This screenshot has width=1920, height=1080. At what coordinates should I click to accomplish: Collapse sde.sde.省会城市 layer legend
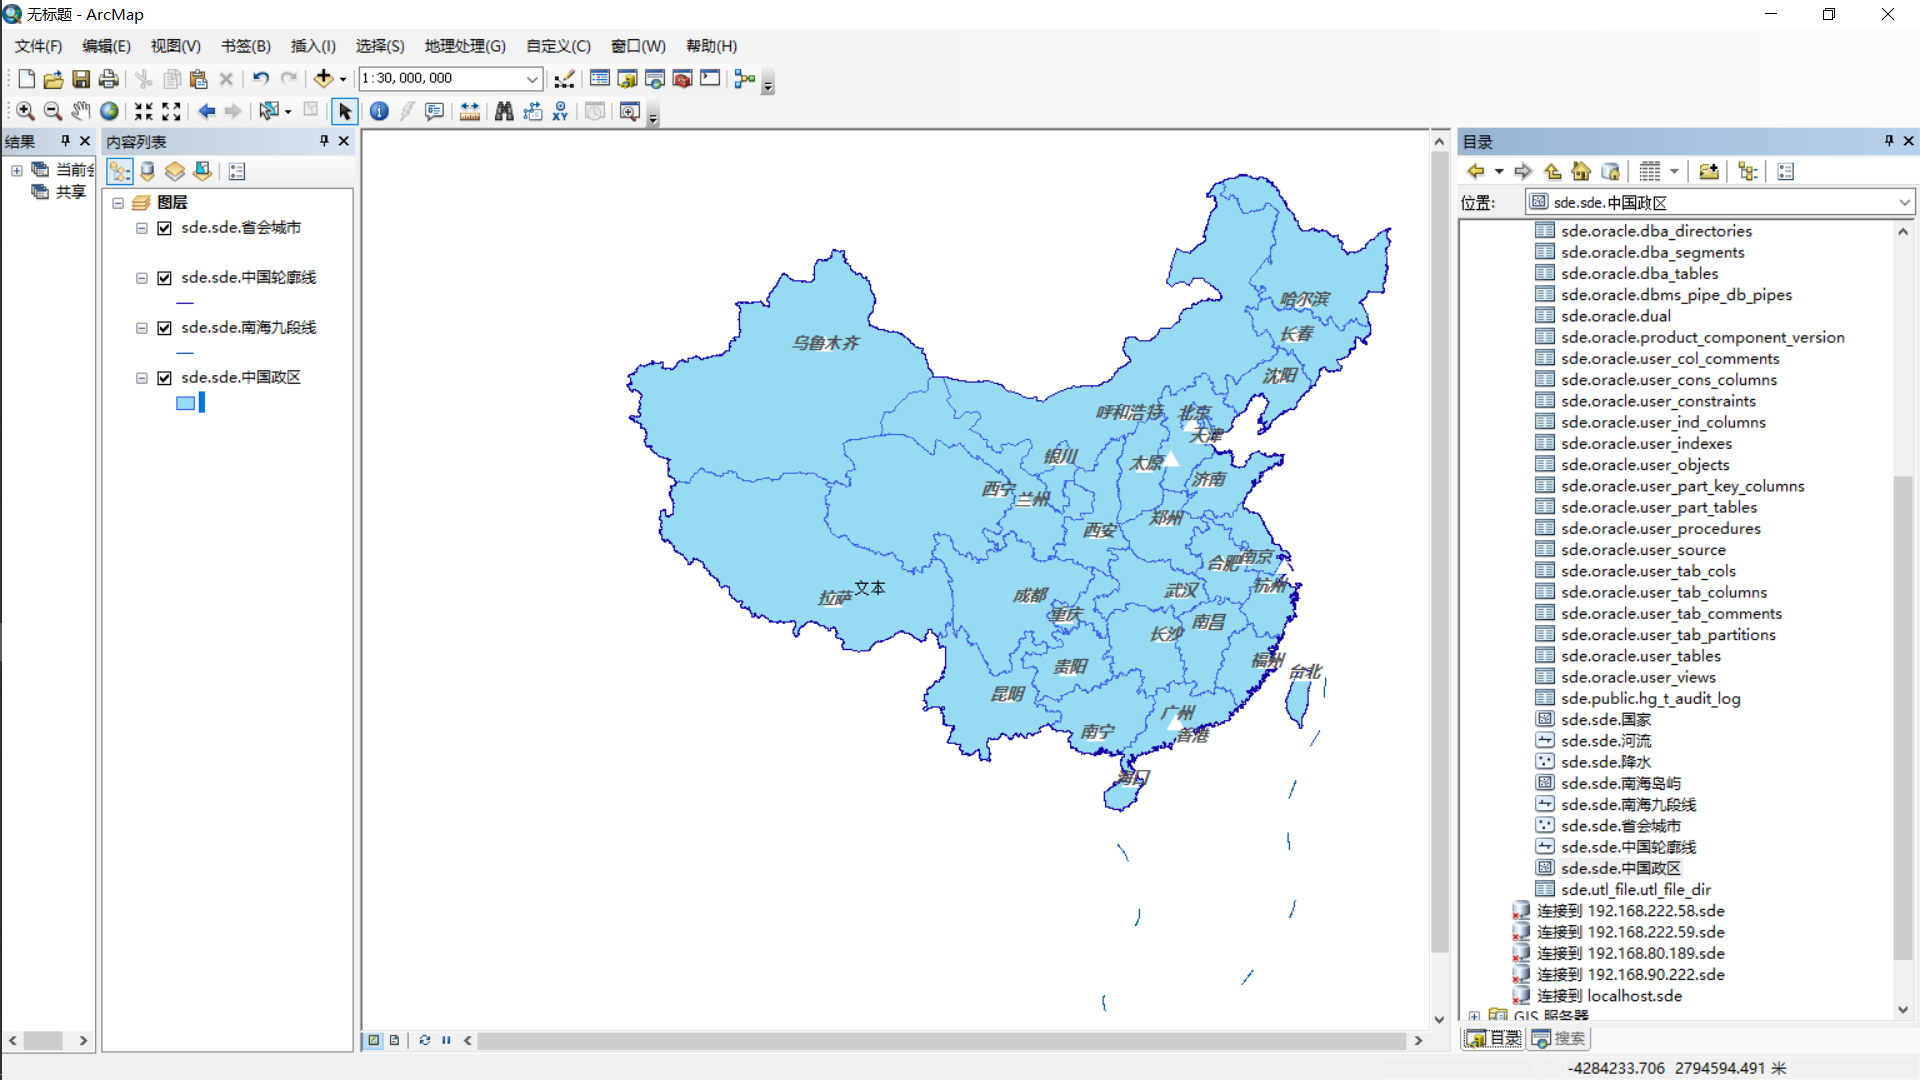pyautogui.click(x=142, y=228)
